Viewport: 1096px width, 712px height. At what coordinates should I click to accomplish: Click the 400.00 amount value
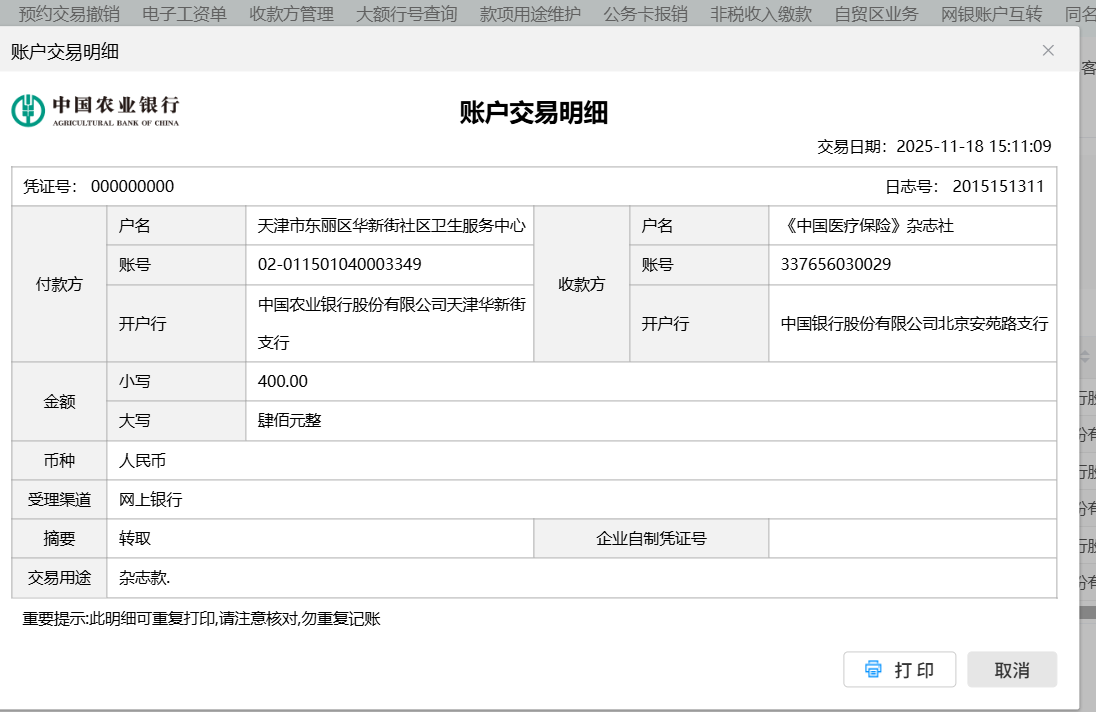(283, 381)
